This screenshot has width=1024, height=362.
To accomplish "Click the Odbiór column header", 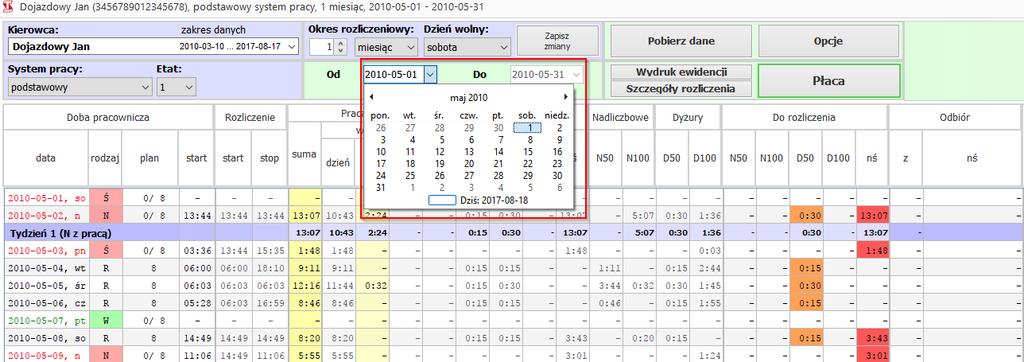I will 955,118.
